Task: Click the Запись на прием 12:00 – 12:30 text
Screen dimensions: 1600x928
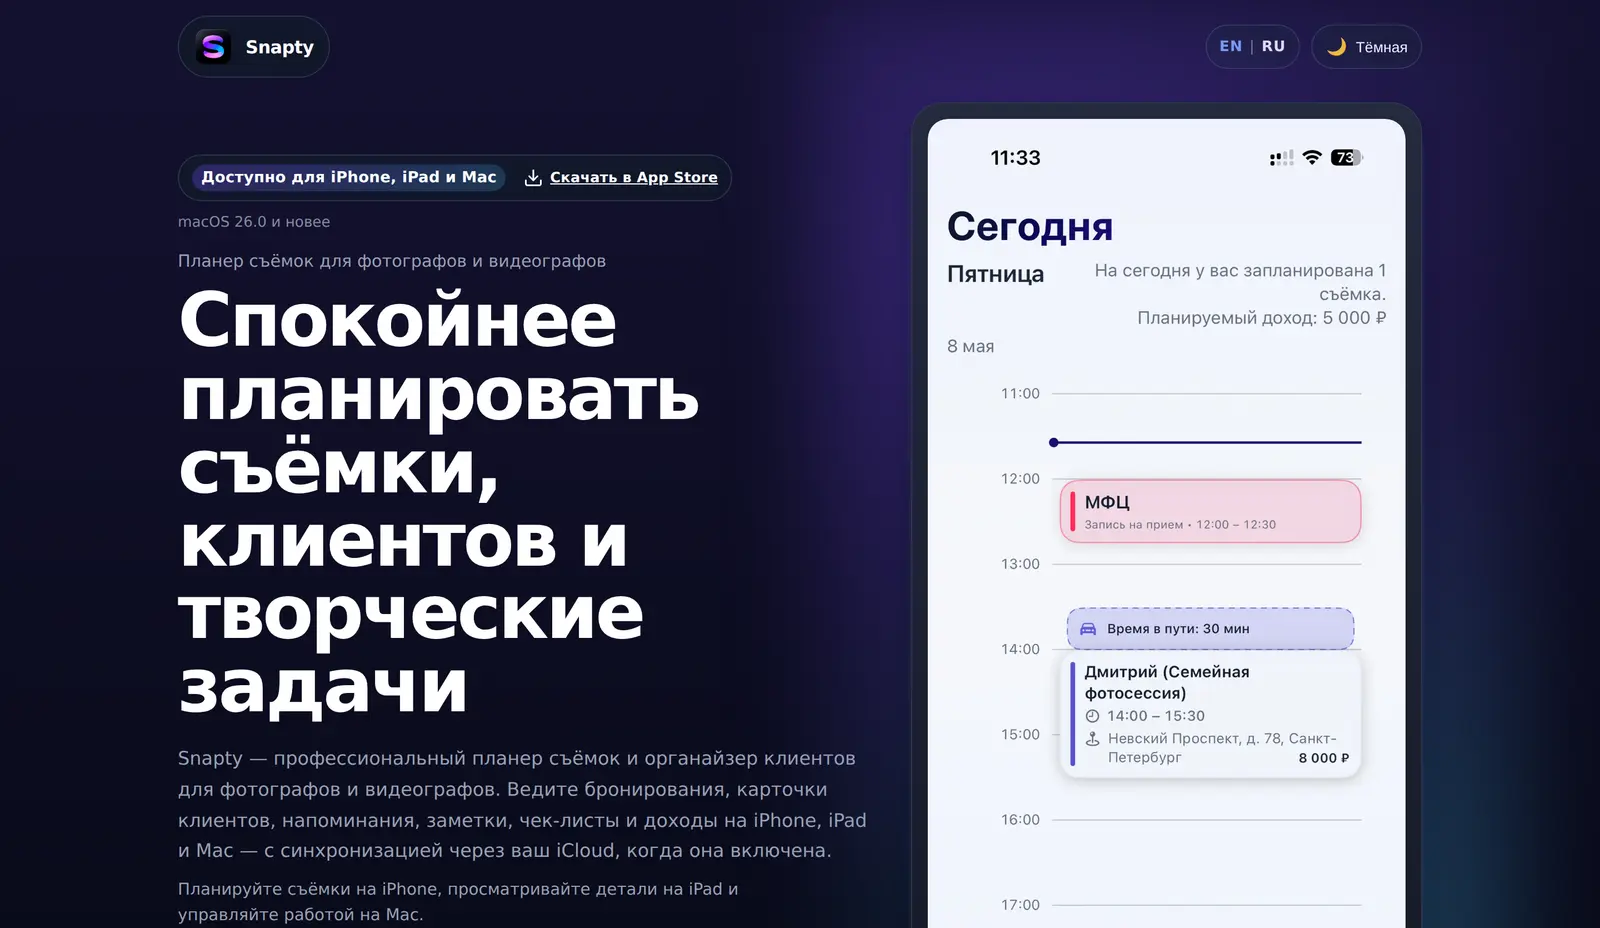Action: coord(1180,525)
